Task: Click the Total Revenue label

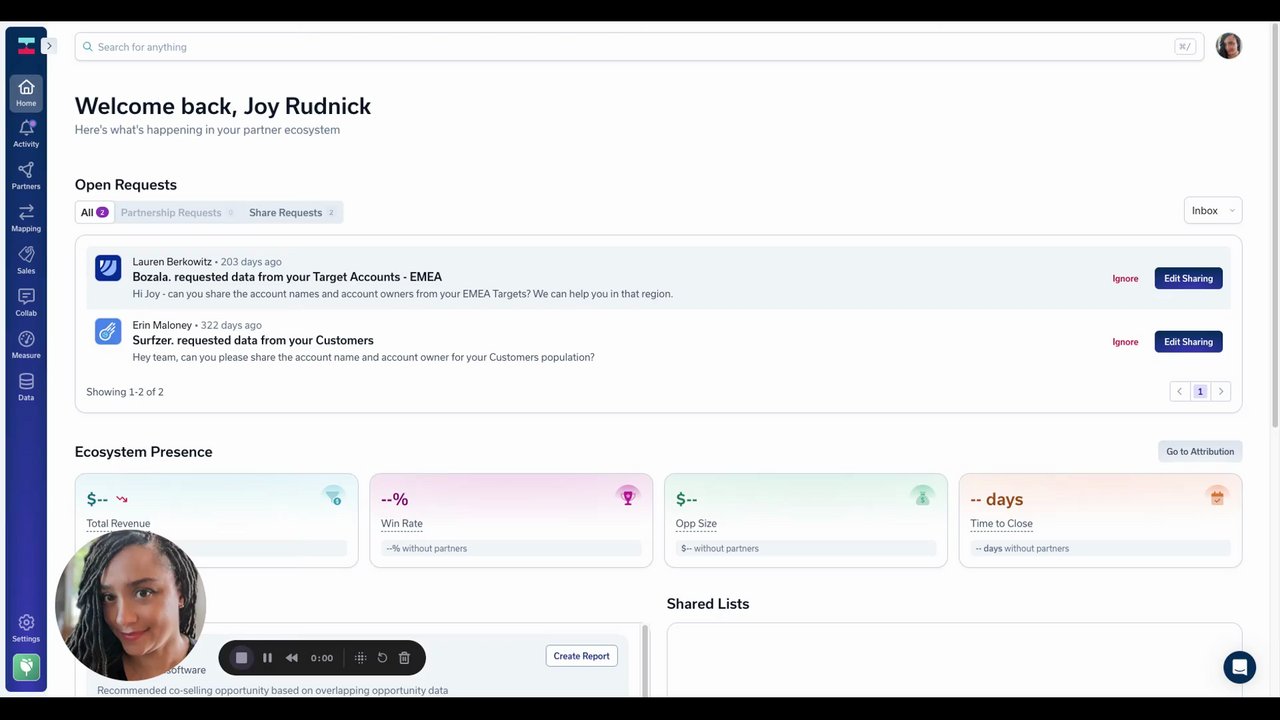Action: [118, 523]
